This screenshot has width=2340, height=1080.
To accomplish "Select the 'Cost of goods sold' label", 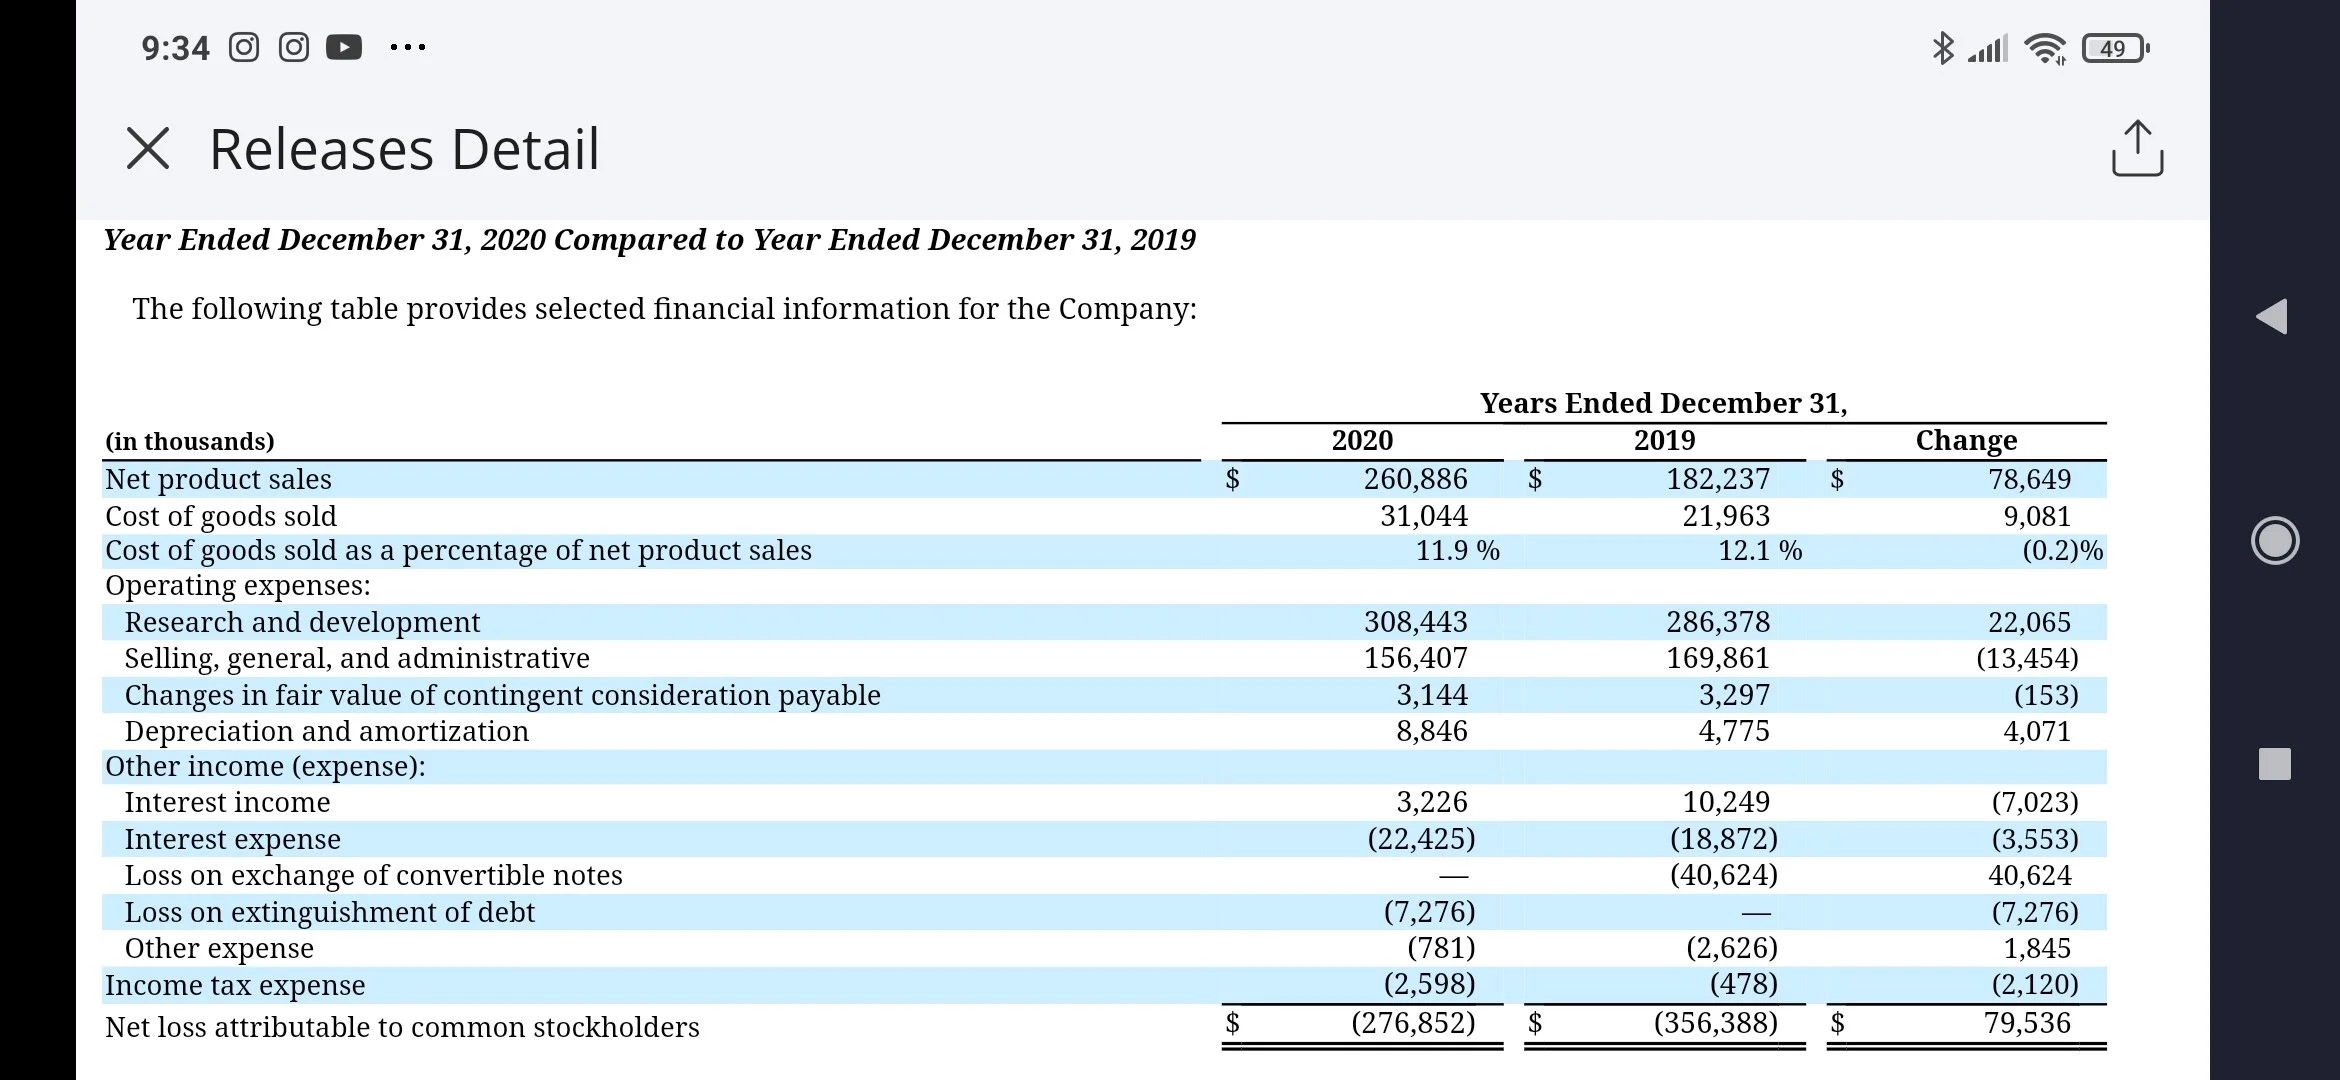I will pyautogui.click(x=221, y=516).
